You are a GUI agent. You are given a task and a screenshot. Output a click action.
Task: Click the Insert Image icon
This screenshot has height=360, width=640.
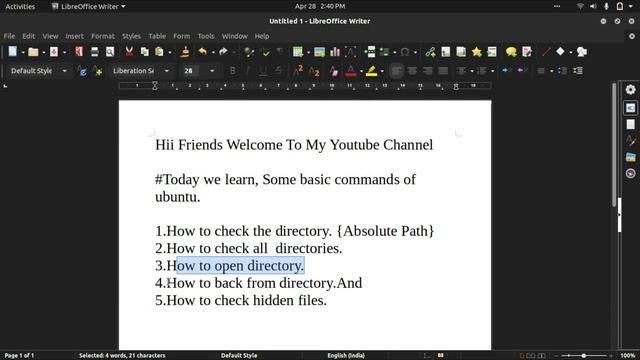click(x=320, y=52)
